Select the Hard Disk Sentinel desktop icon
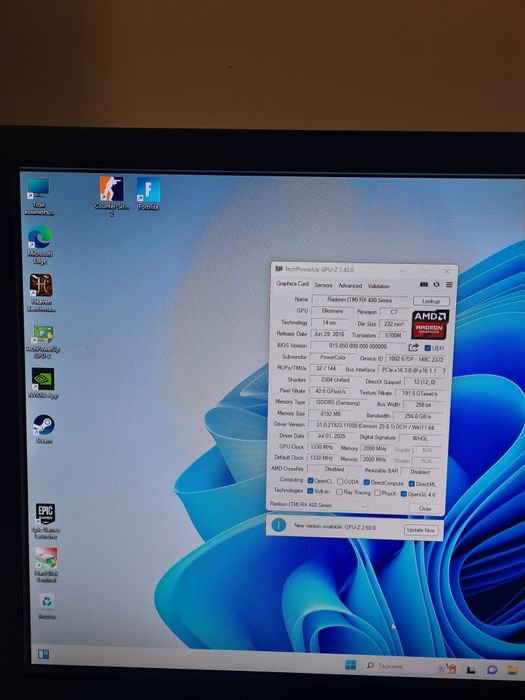The width and height of the screenshot is (525, 700). click(x=46, y=565)
